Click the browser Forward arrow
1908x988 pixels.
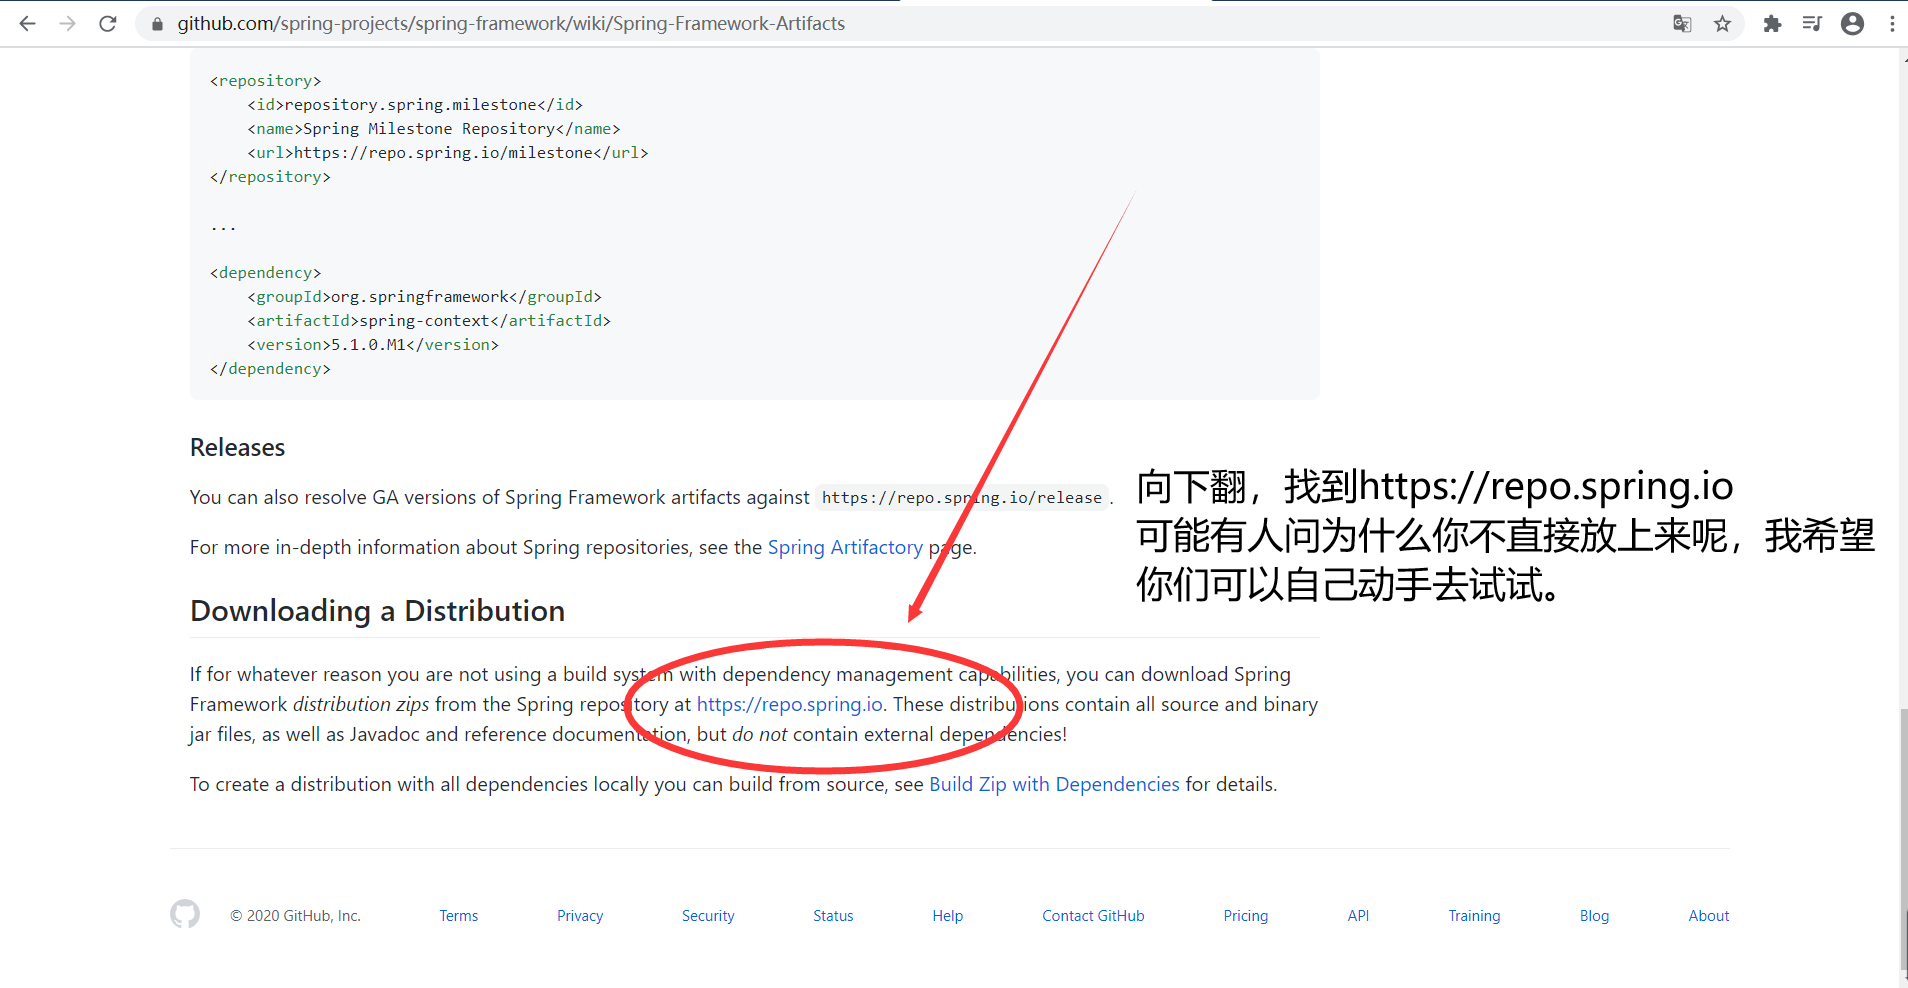(67, 23)
